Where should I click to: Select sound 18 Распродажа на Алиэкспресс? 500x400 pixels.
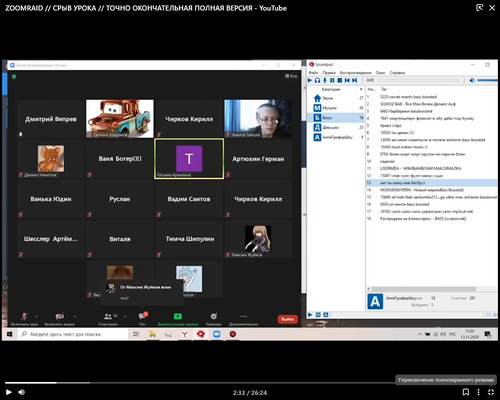coord(432,219)
